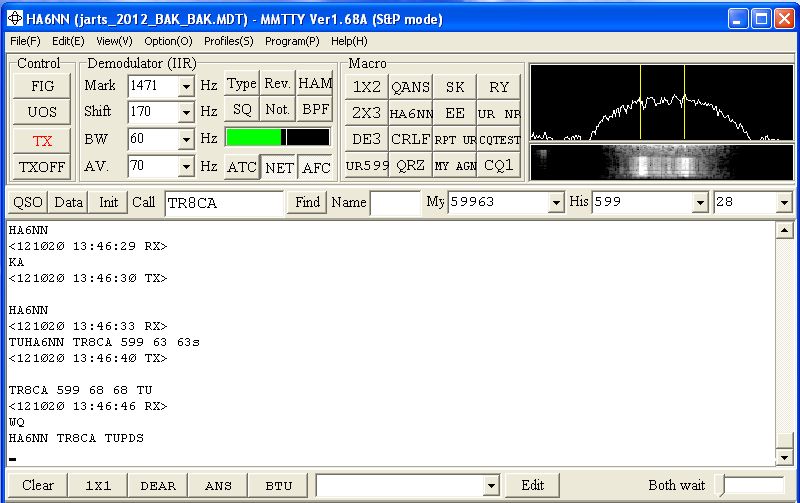
Task: Click the DEAR macro button
Action: coord(158,485)
